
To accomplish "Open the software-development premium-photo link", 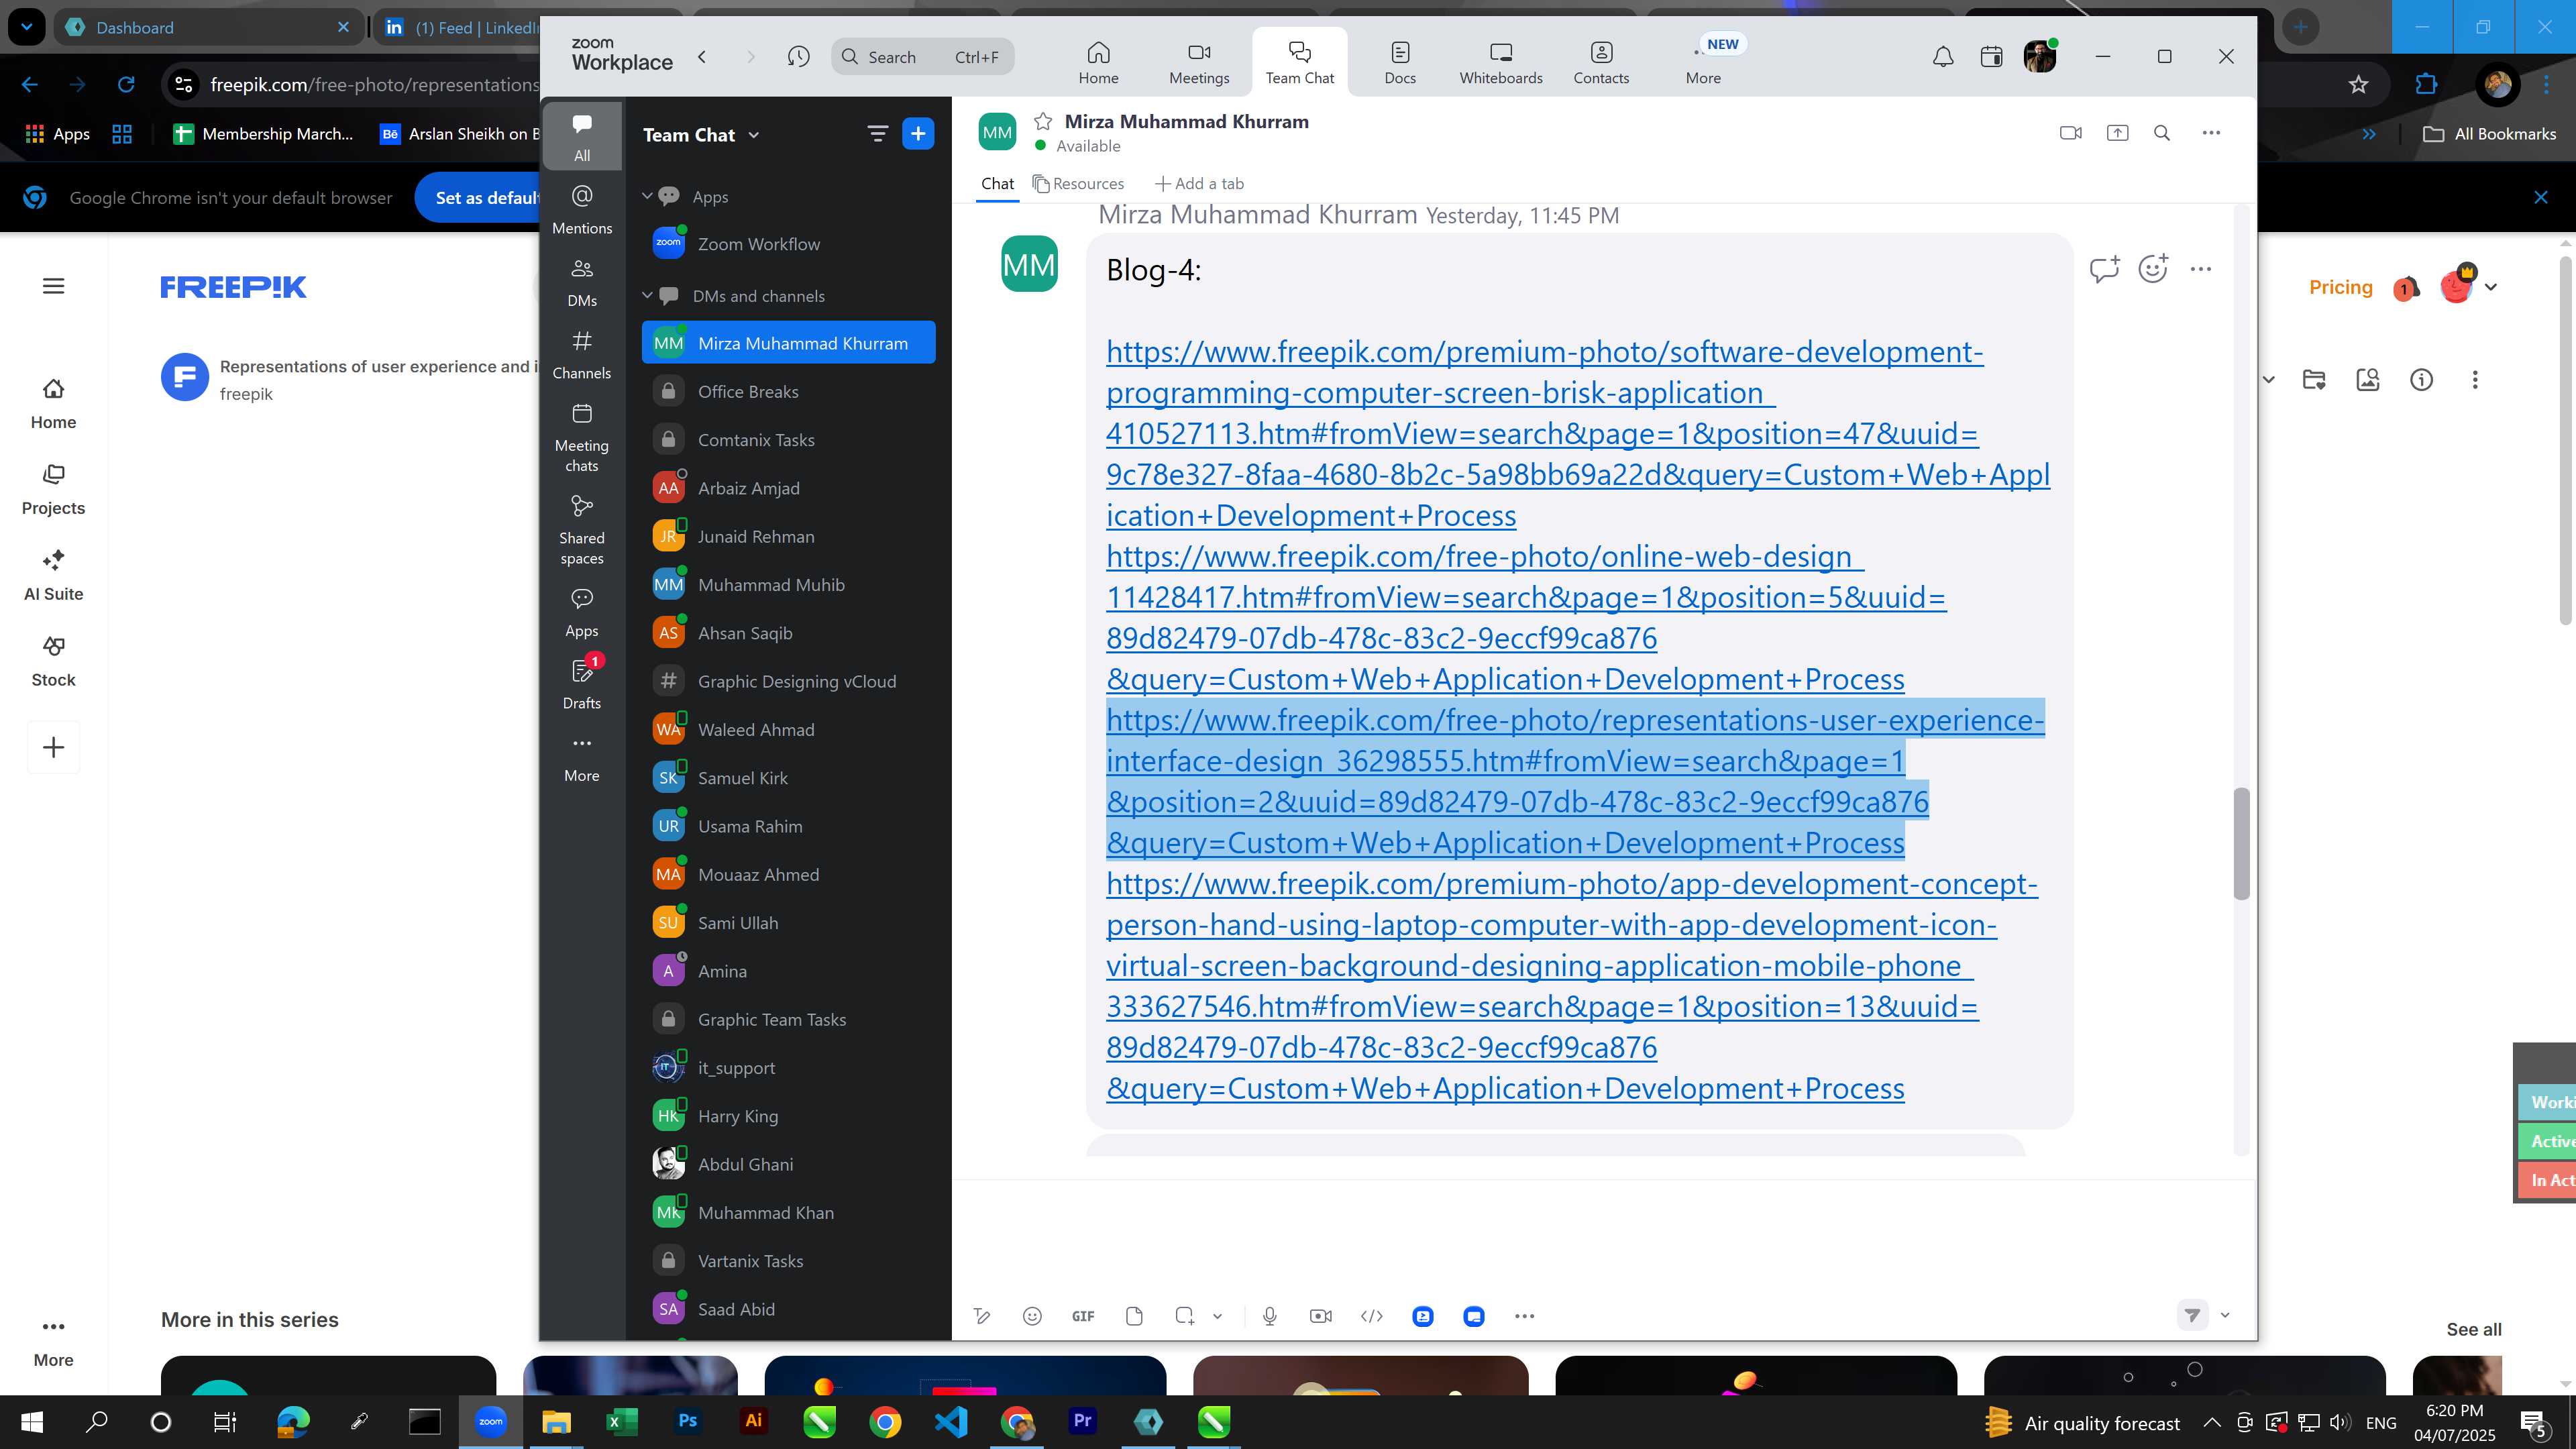I will click(x=1578, y=433).
